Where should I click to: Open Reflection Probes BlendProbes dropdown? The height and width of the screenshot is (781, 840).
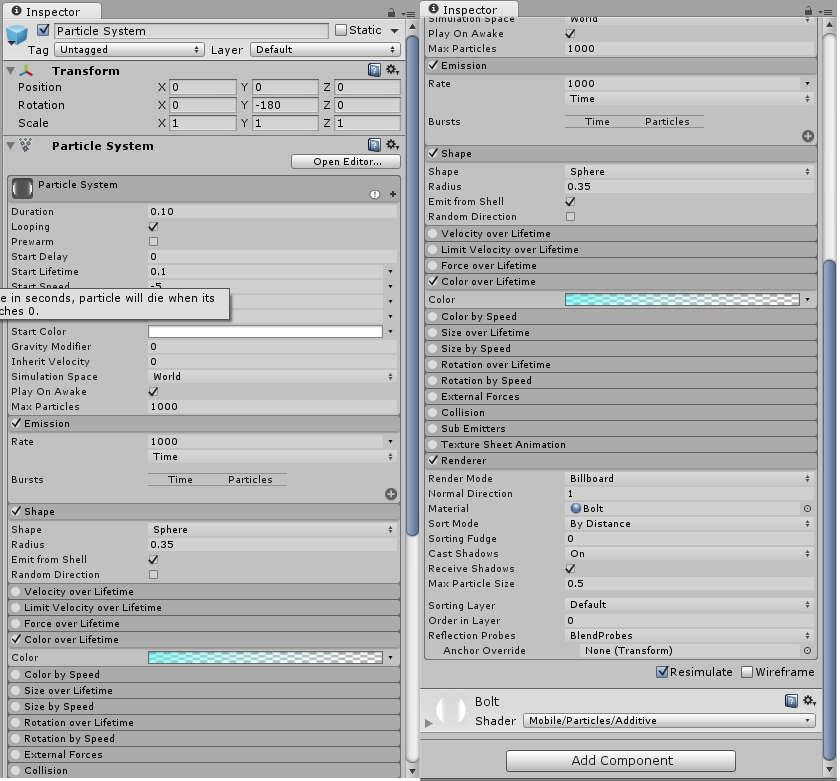(689, 635)
